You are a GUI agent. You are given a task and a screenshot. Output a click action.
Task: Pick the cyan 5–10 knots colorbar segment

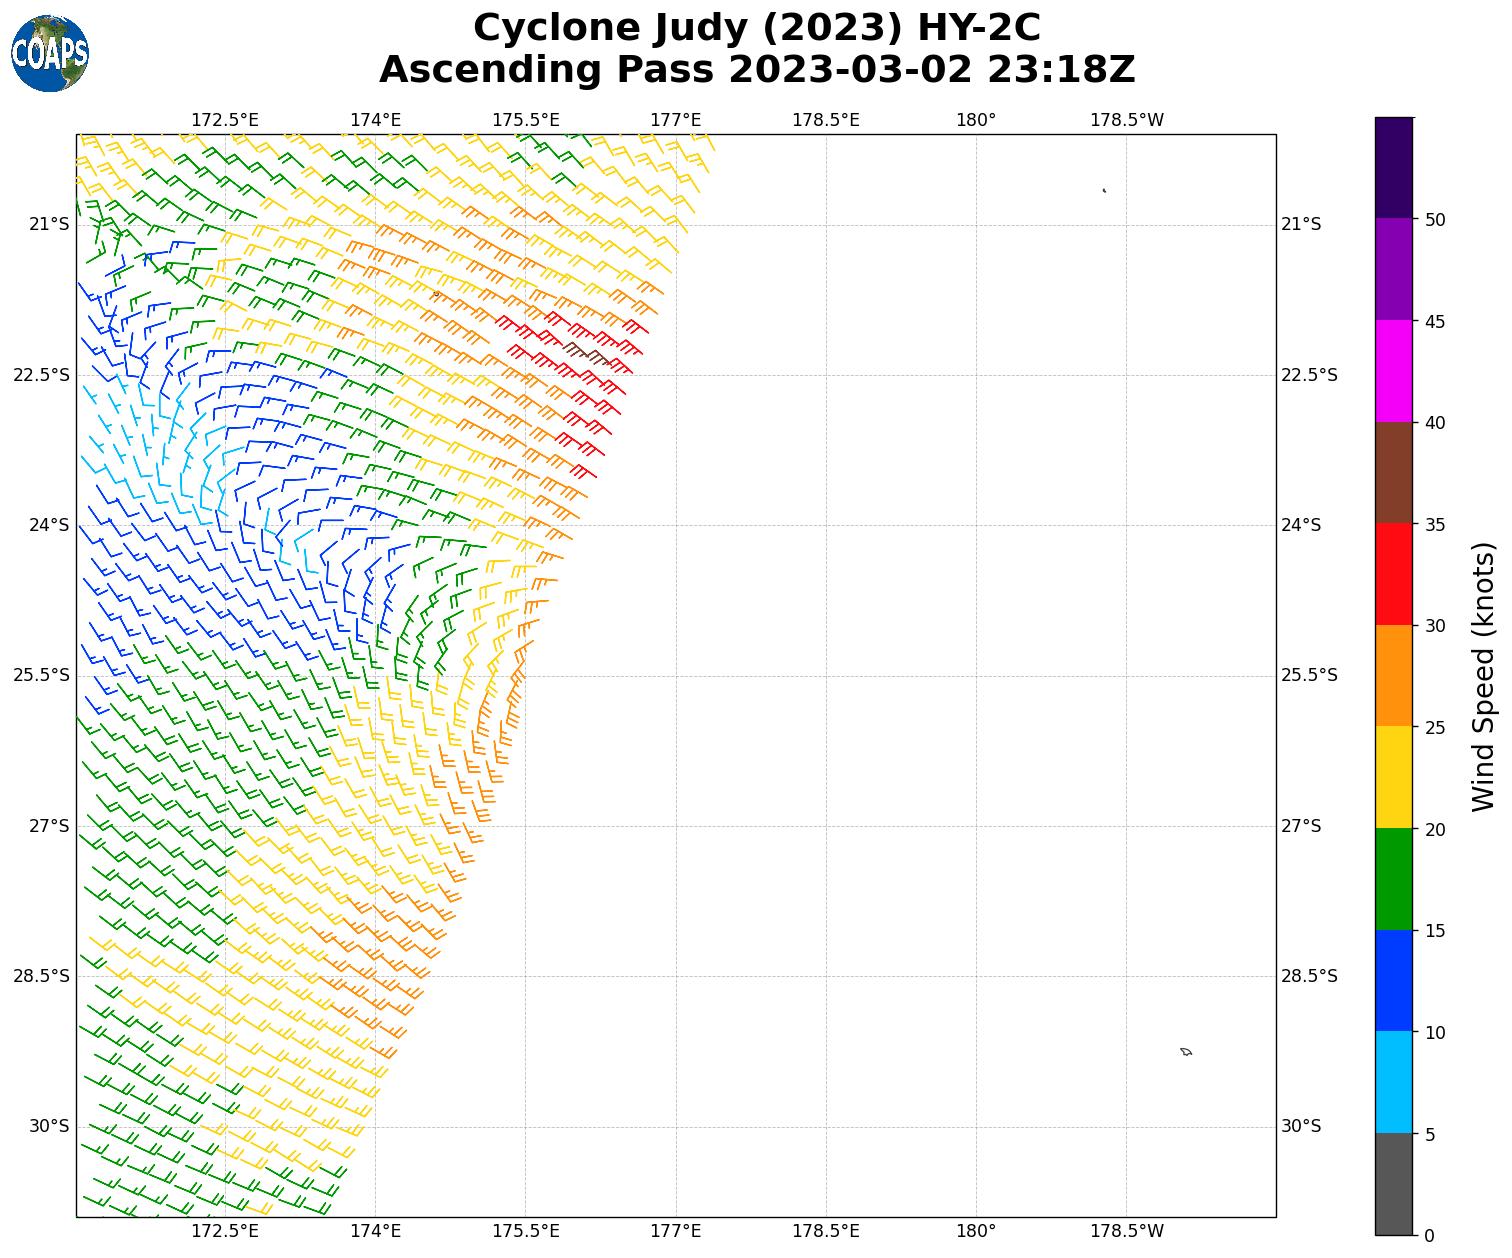[1393, 1082]
